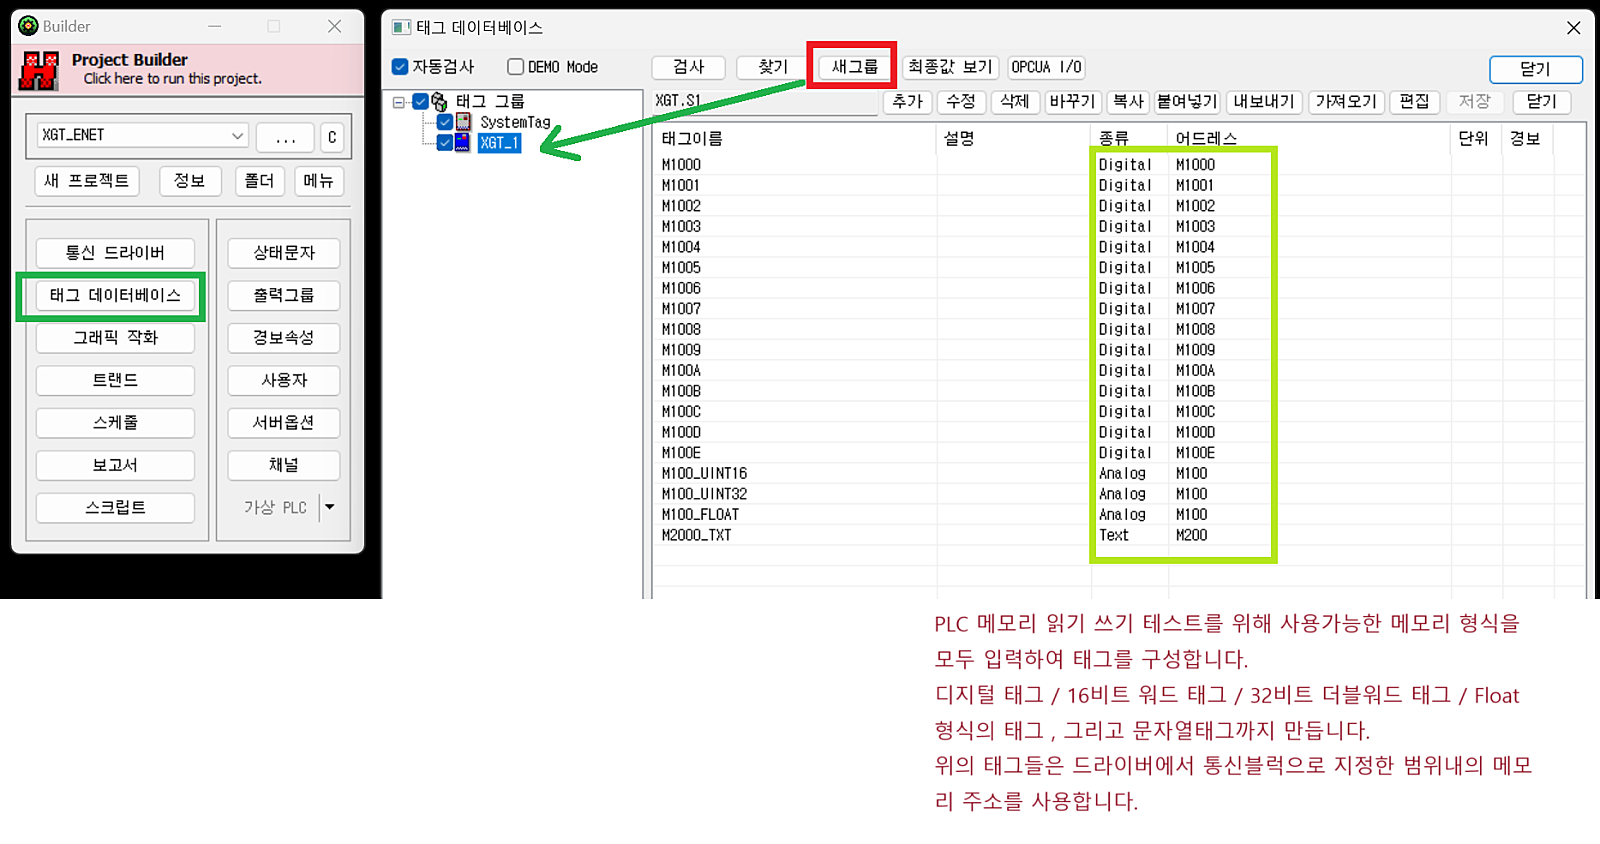The height and width of the screenshot is (844, 1600).
Task: Click the 저장 save button
Action: (x=1474, y=102)
